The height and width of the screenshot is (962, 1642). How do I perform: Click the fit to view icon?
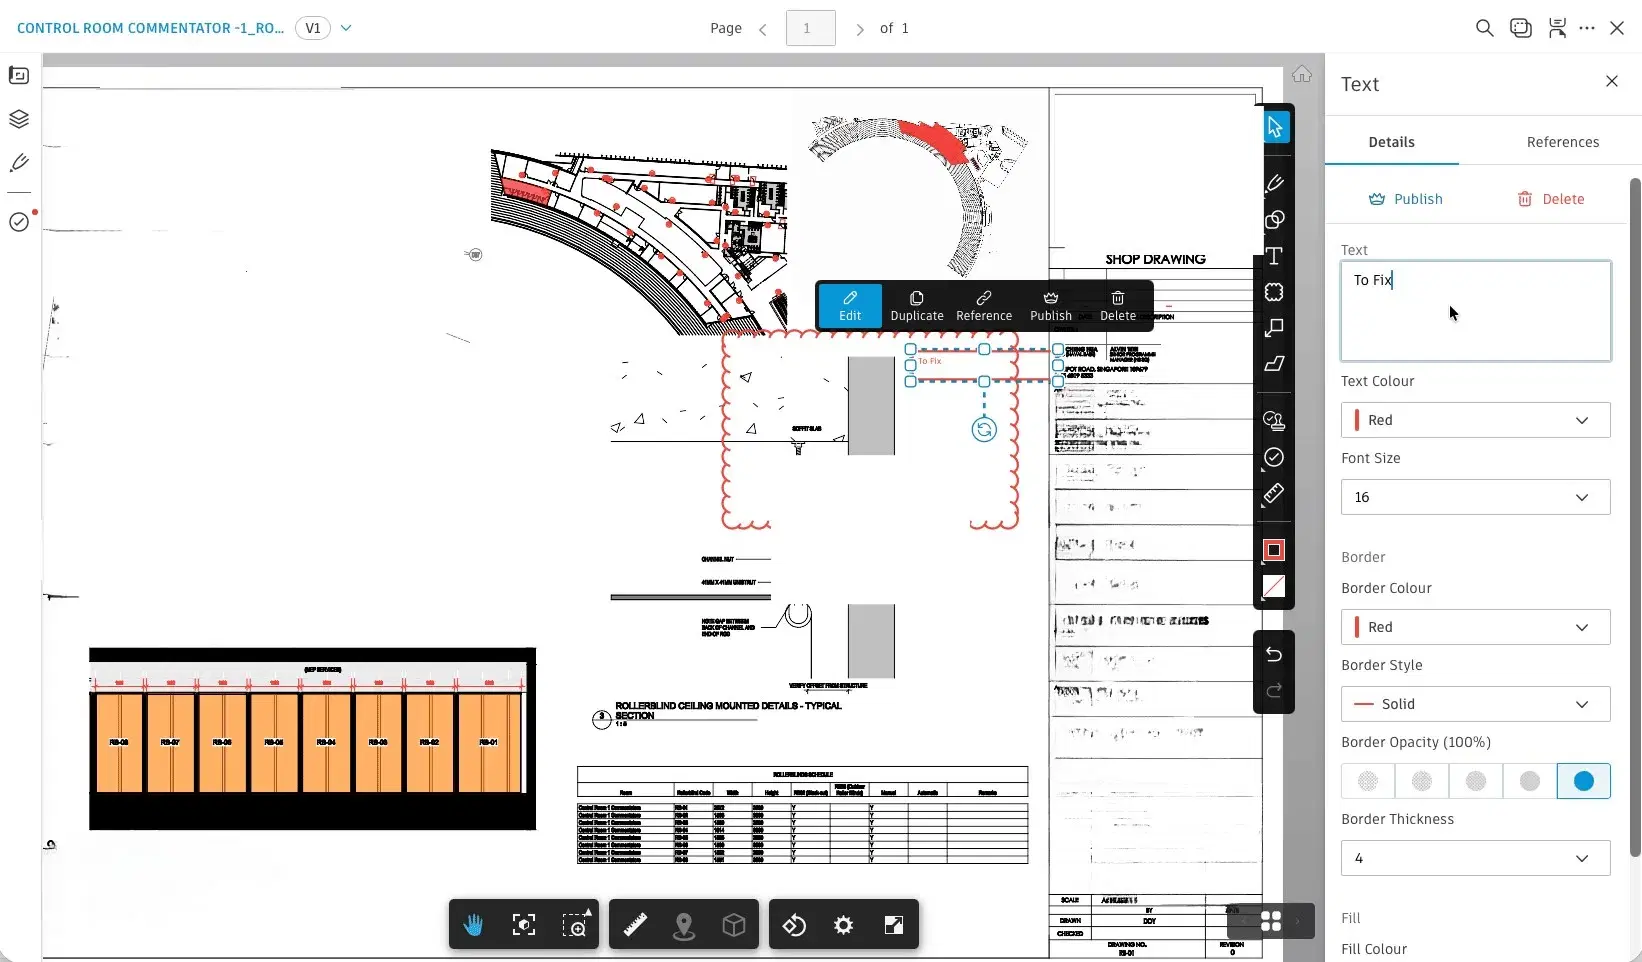click(x=524, y=925)
